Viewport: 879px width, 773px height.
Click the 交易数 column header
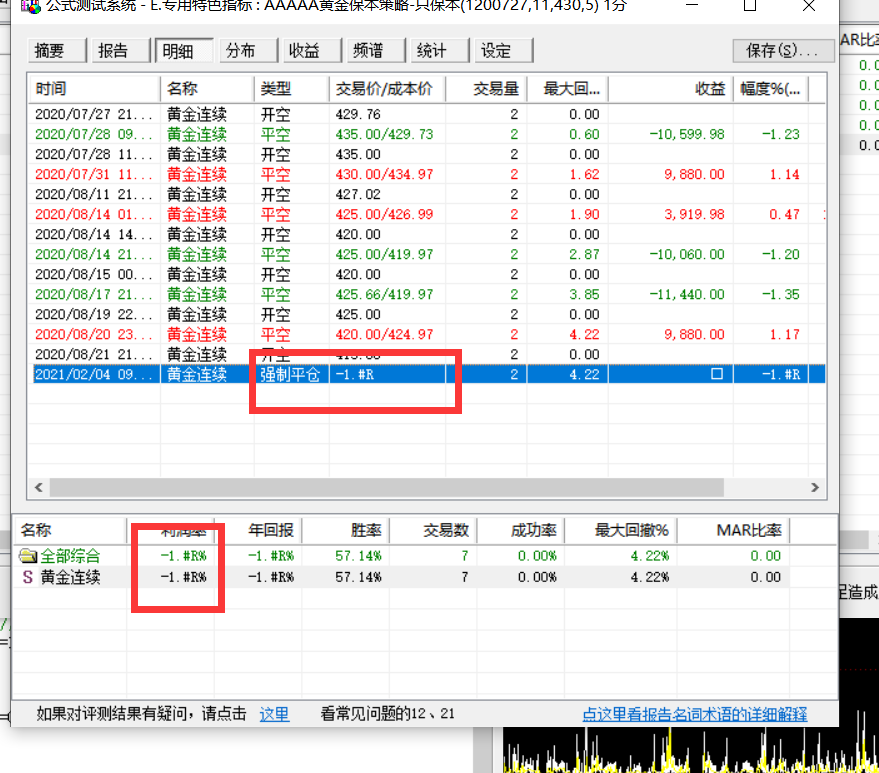(x=433, y=530)
